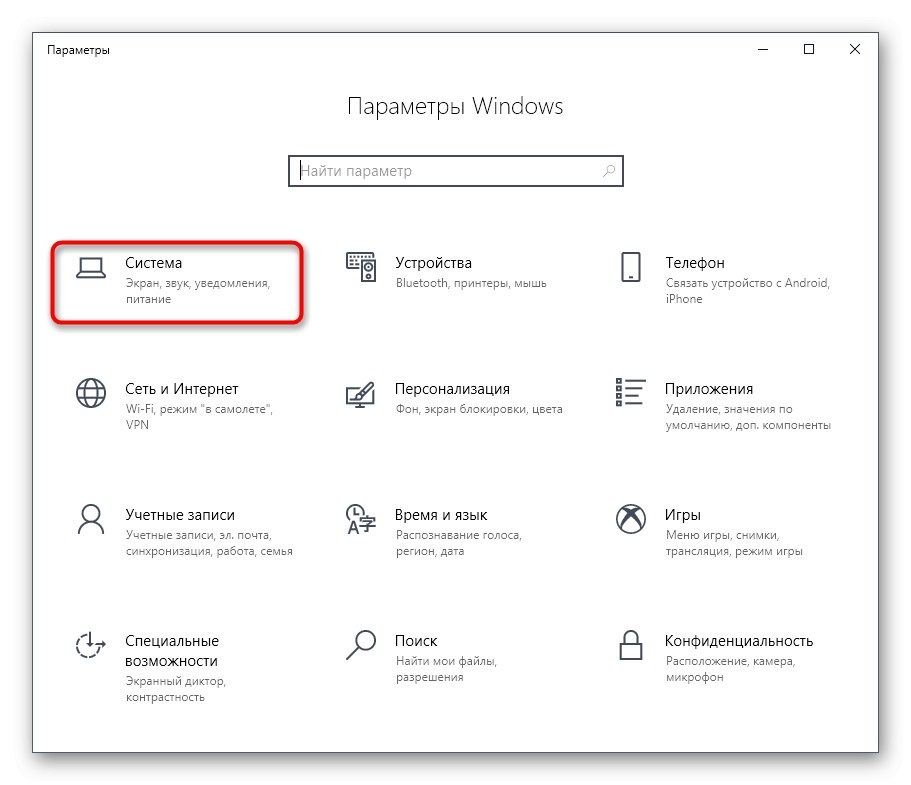911x785 pixels.
Task: Click the laptop icon for Система
Action: pos(91,268)
